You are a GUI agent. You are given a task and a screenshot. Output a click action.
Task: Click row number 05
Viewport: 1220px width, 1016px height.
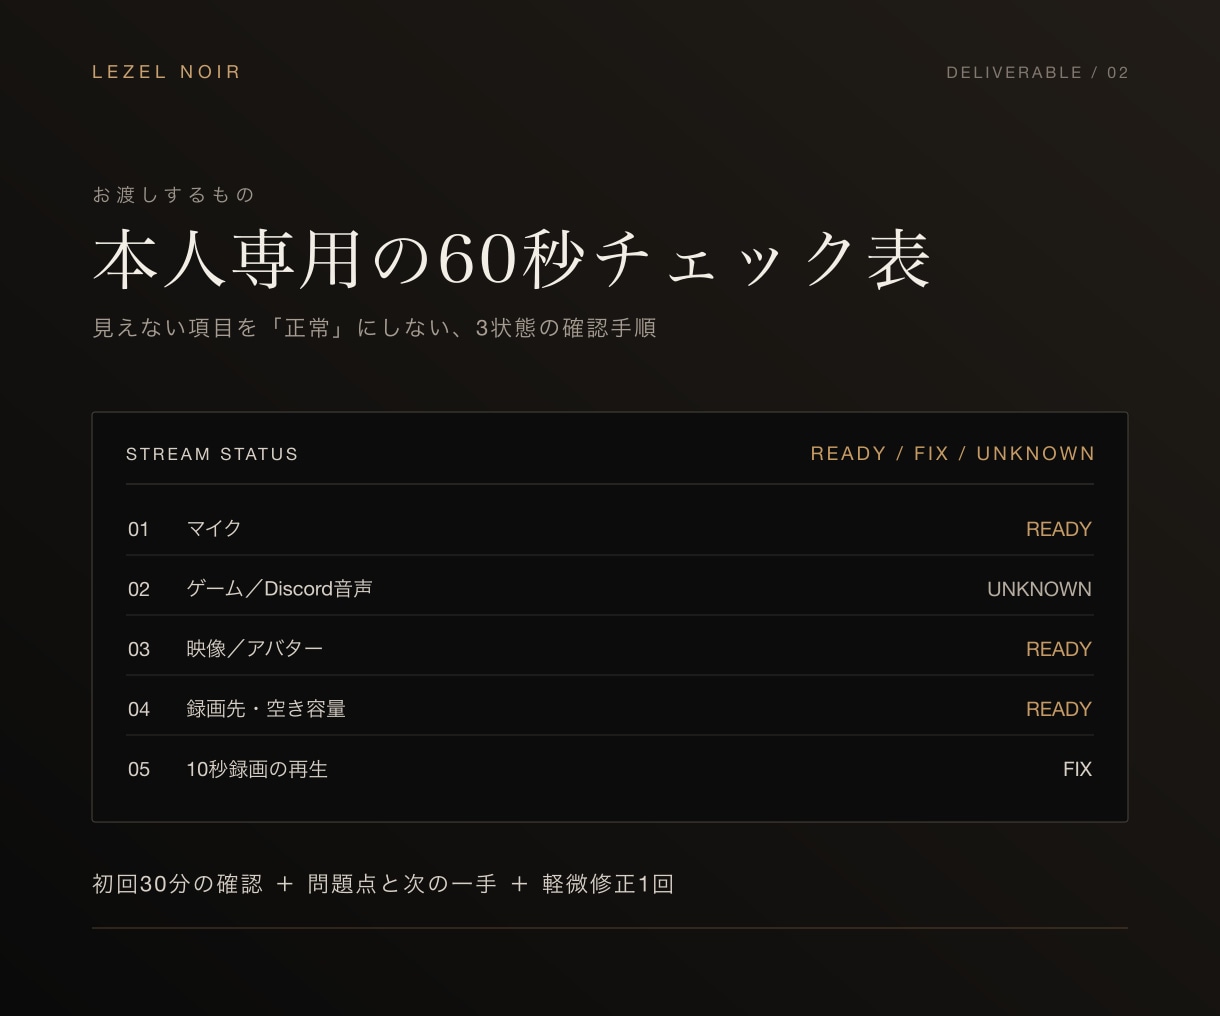[x=138, y=769]
